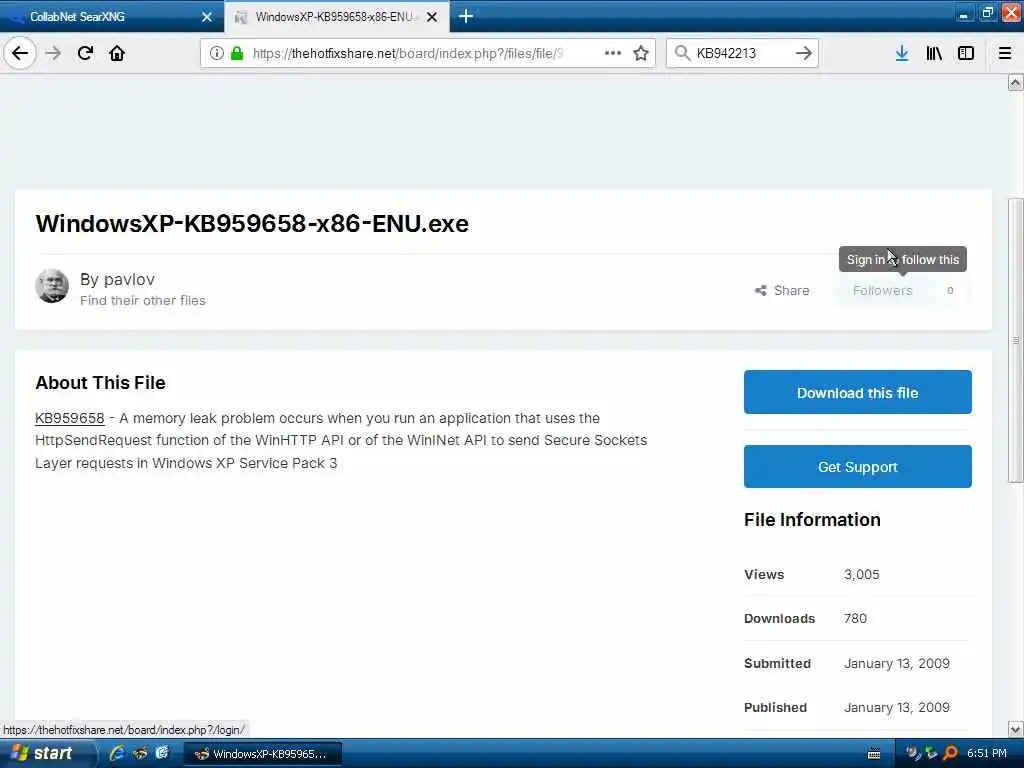This screenshot has width=1024, height=768.
Task: Select WindowsXP-KB95965 taskbar window button
Action: (263, 754)
